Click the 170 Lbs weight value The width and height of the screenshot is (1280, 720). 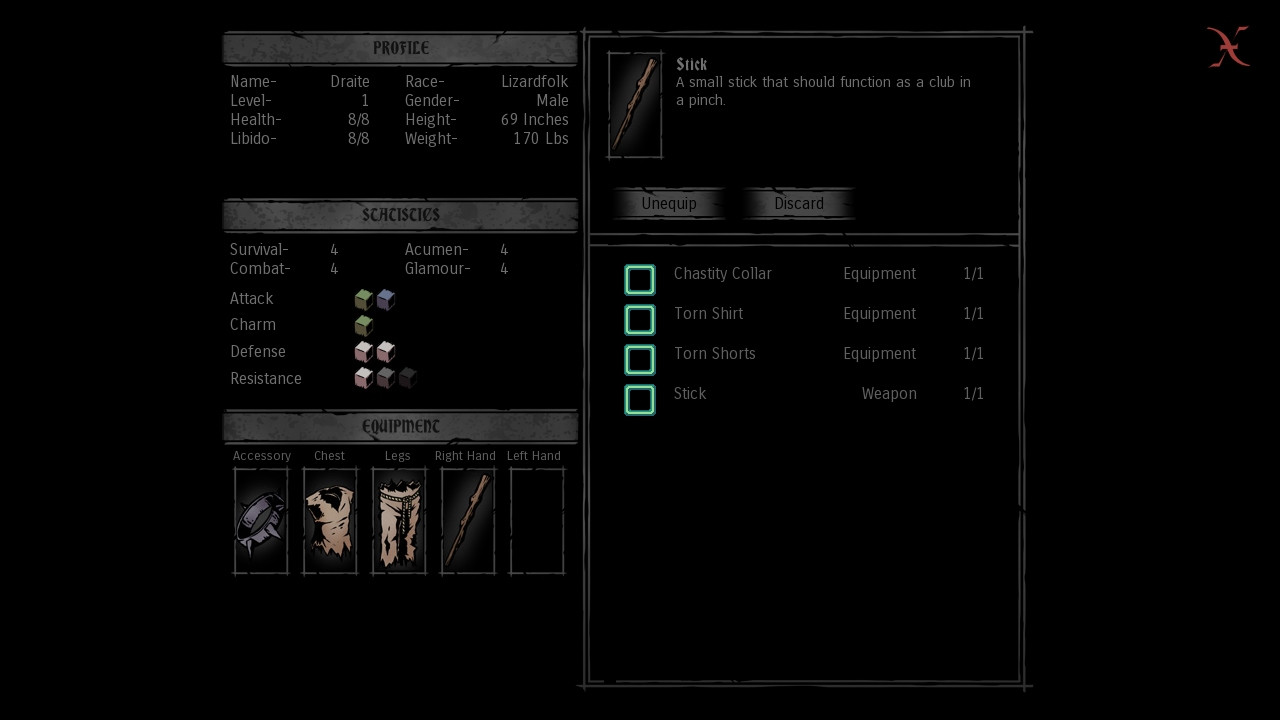[x=541, y=139]
